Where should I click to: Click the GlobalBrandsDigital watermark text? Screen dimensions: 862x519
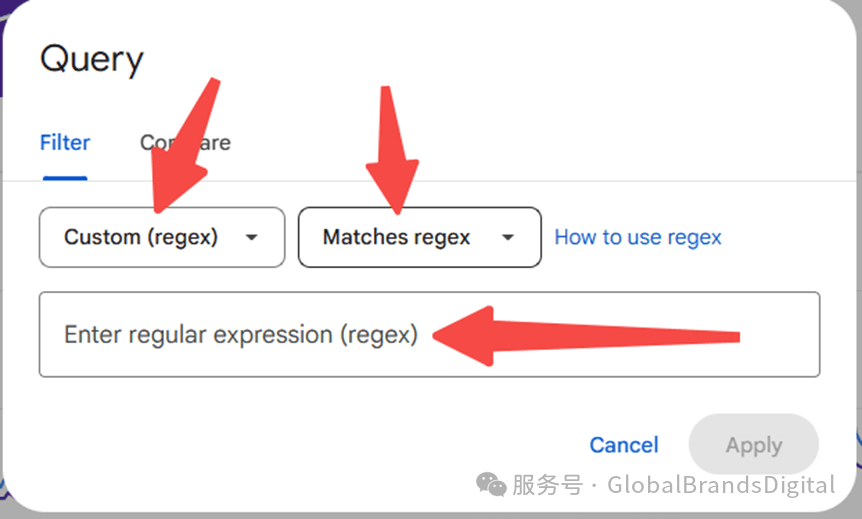click(x=721, y=485)
